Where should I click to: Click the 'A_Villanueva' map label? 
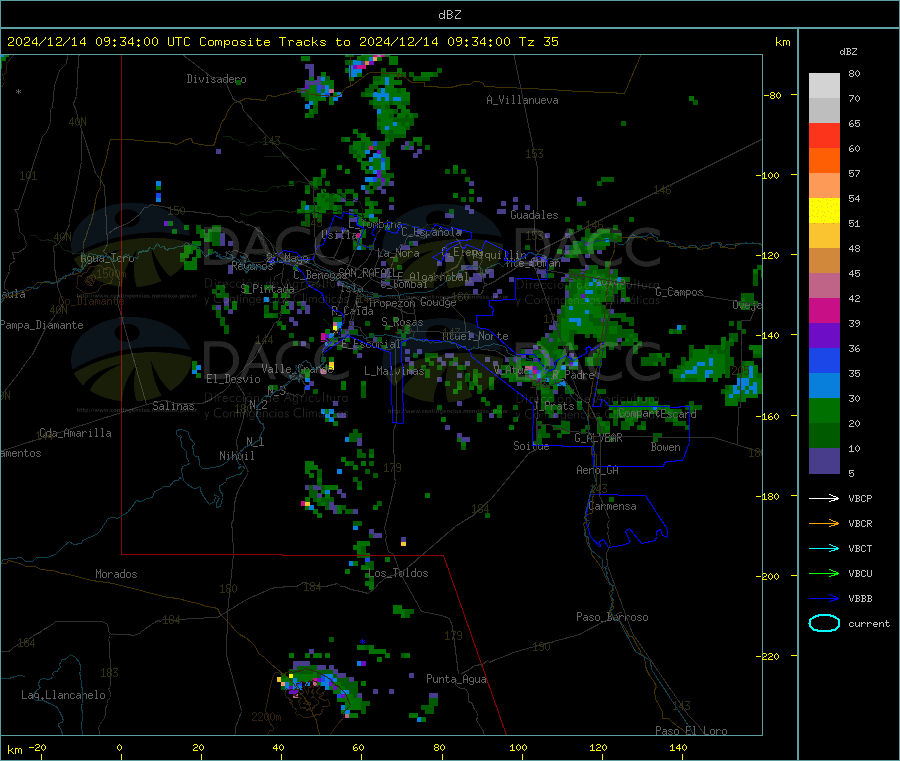[522, 100]
